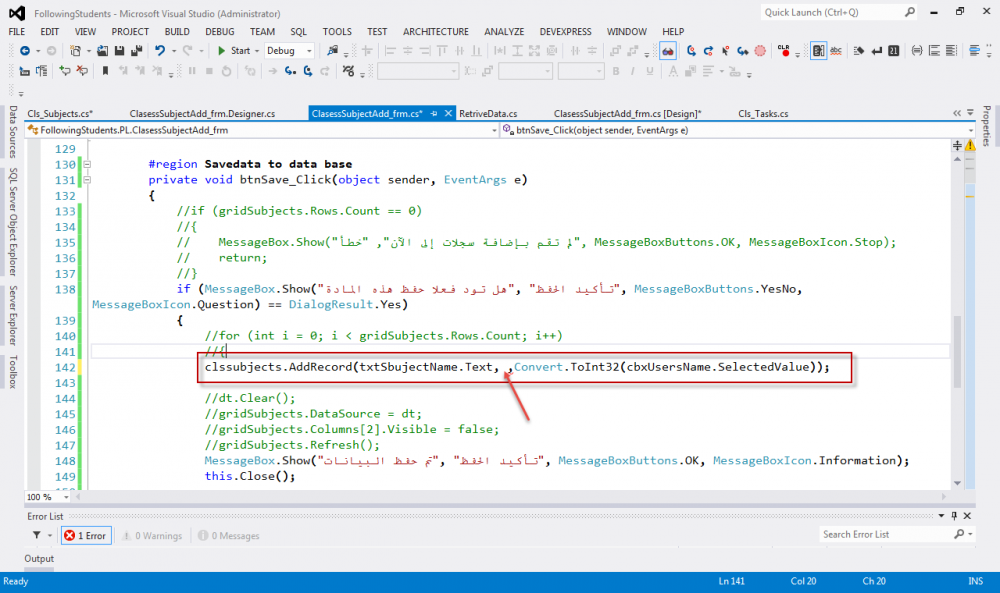1000x593 pixels.
Task: Switch to the Cls_Subjects.cs tab
Action: click(x=60, y=113)
